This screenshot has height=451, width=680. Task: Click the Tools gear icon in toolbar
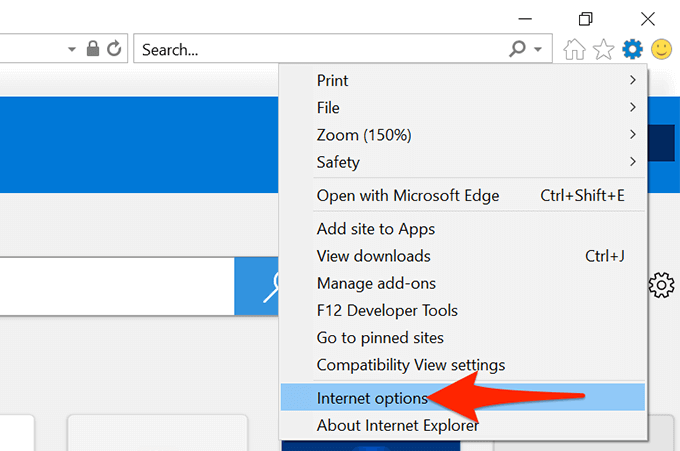pos(632,48)
